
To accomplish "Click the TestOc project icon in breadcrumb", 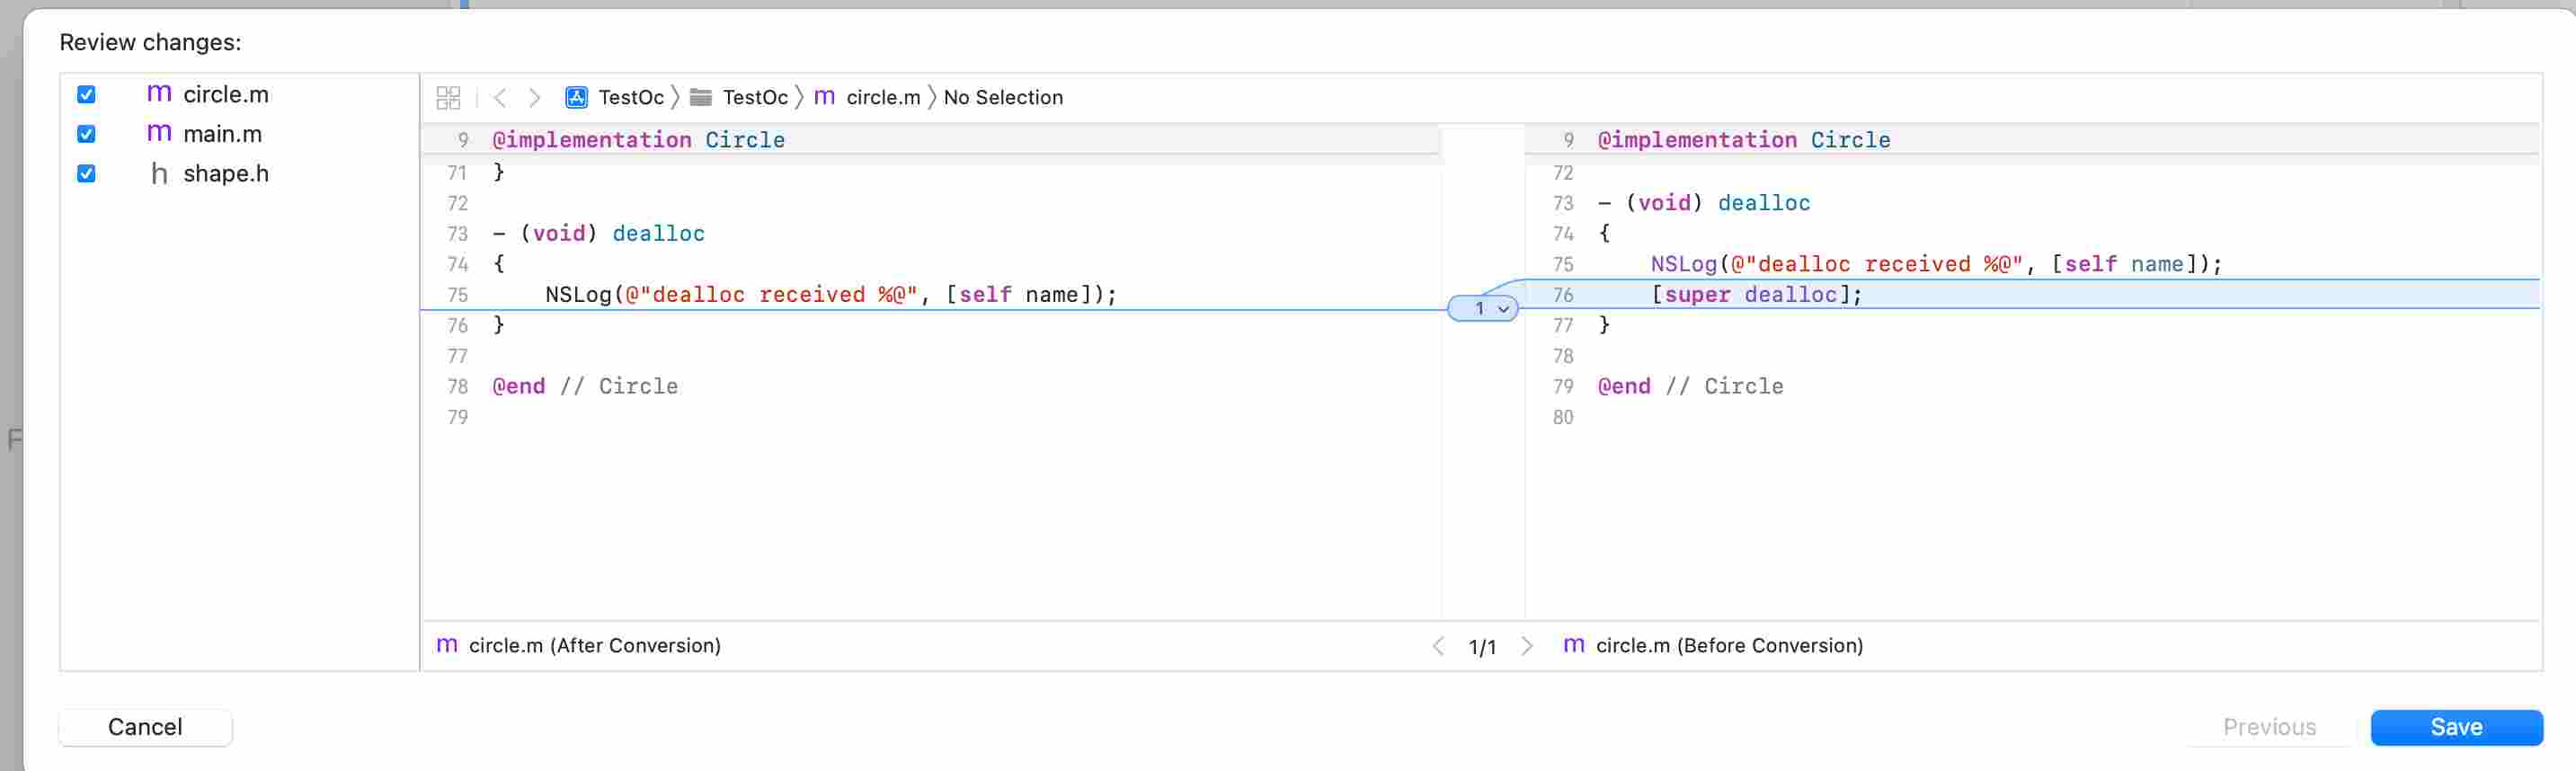I will pos(577,98).
